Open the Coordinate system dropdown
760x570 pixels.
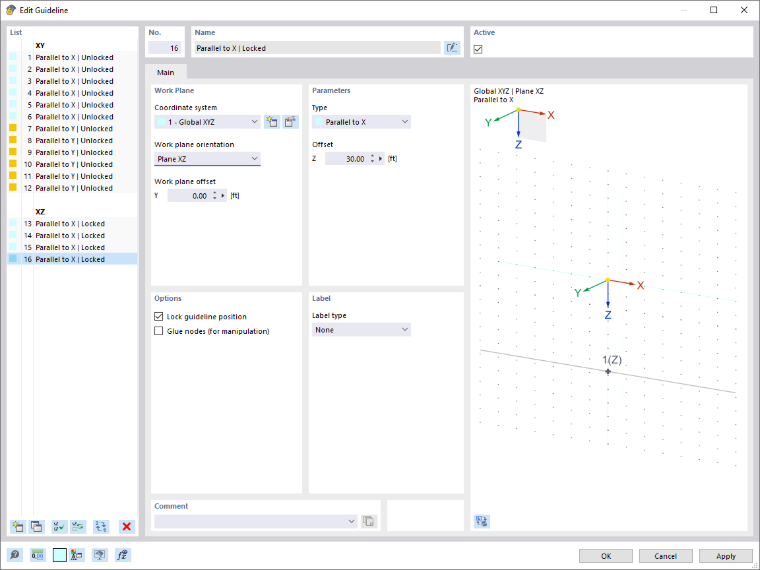[207, 122]
